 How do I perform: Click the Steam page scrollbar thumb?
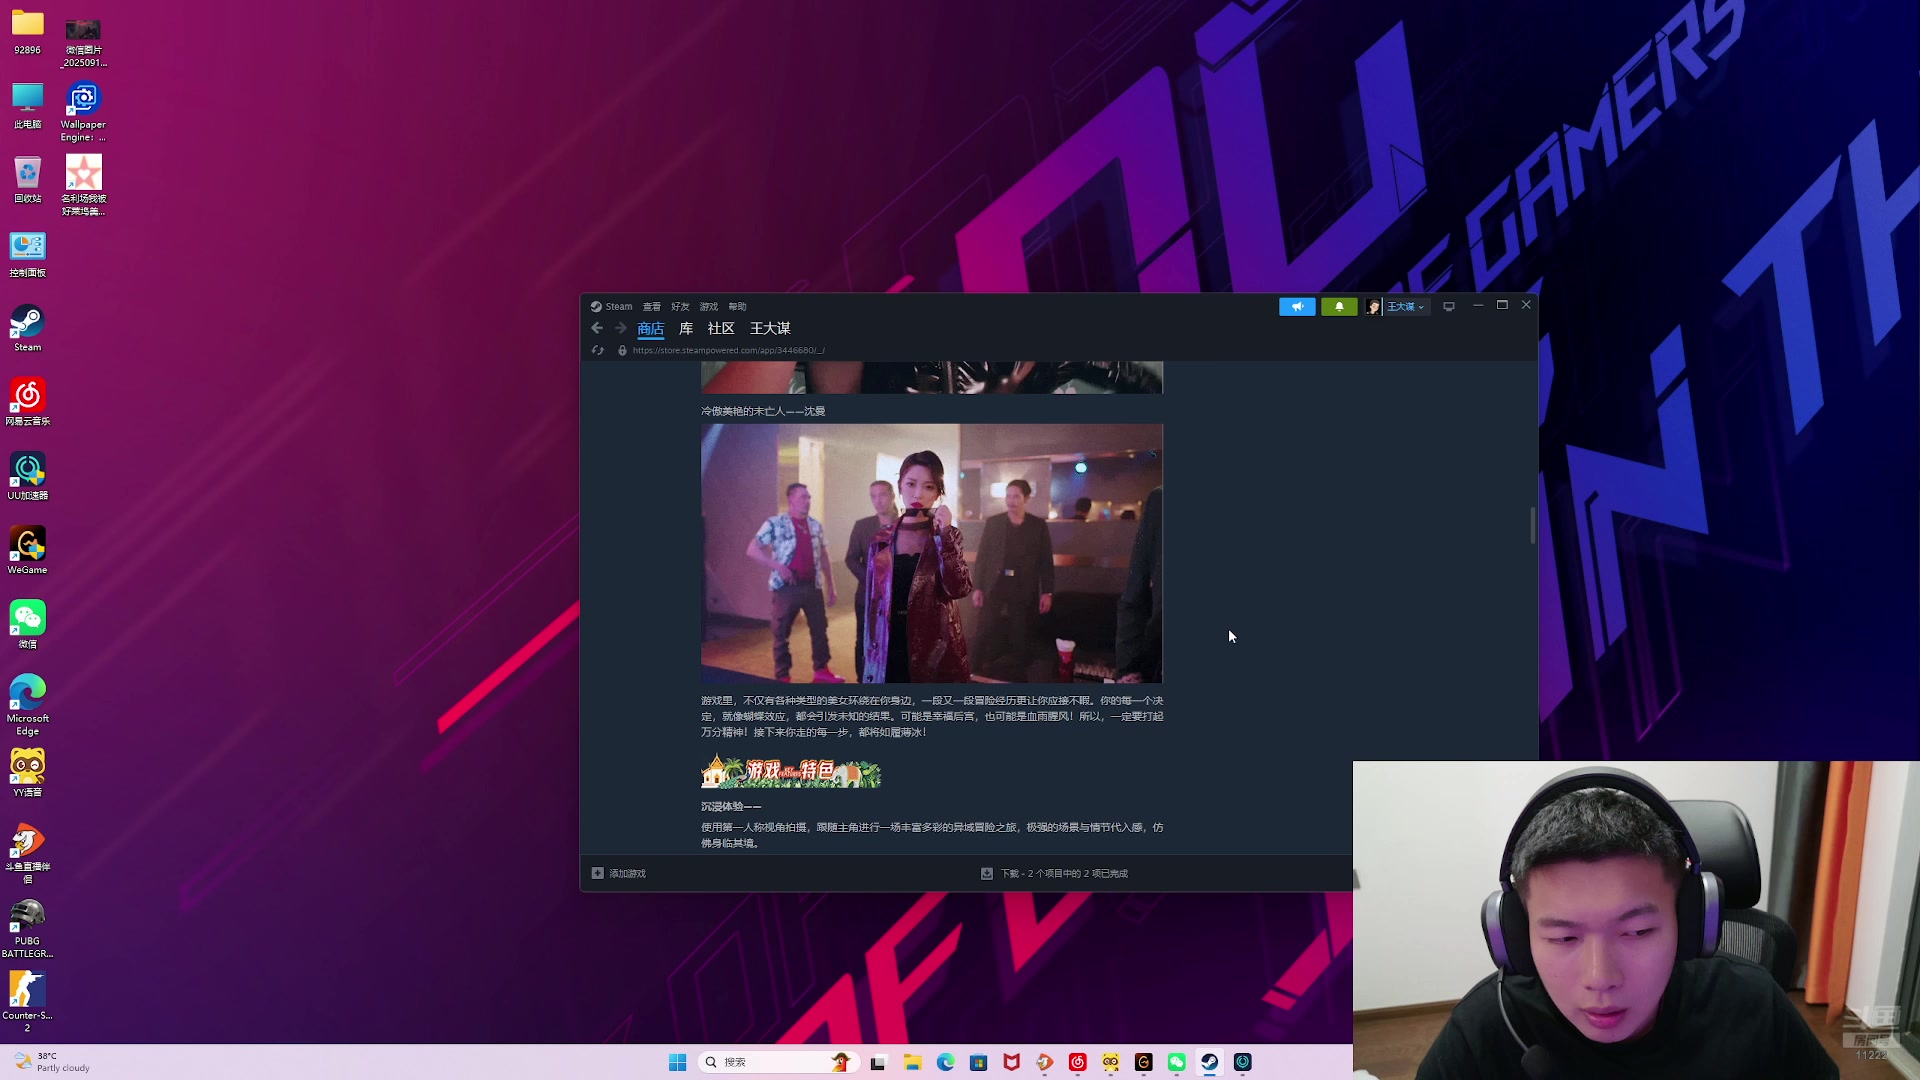pos(1532,525)
